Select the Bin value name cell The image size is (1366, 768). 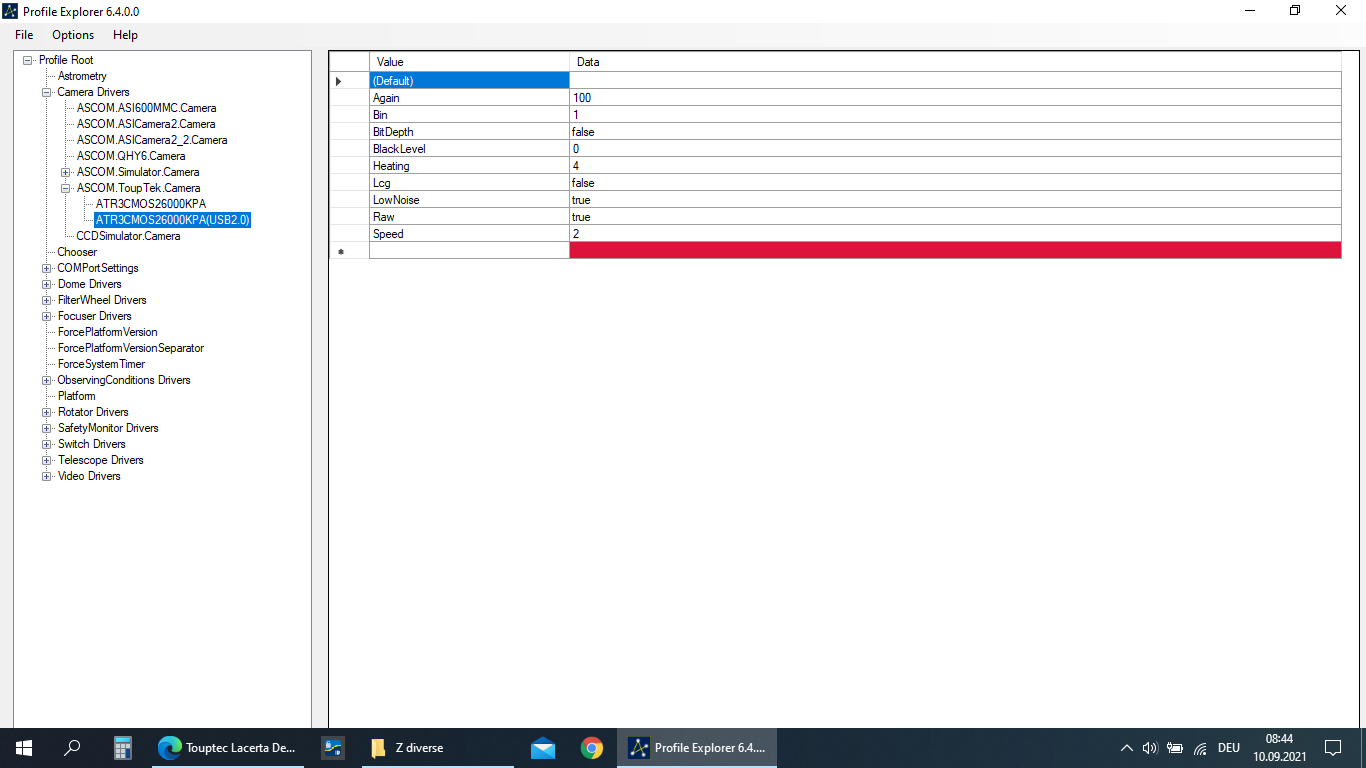pyautogui.click(x=469, y=115)
